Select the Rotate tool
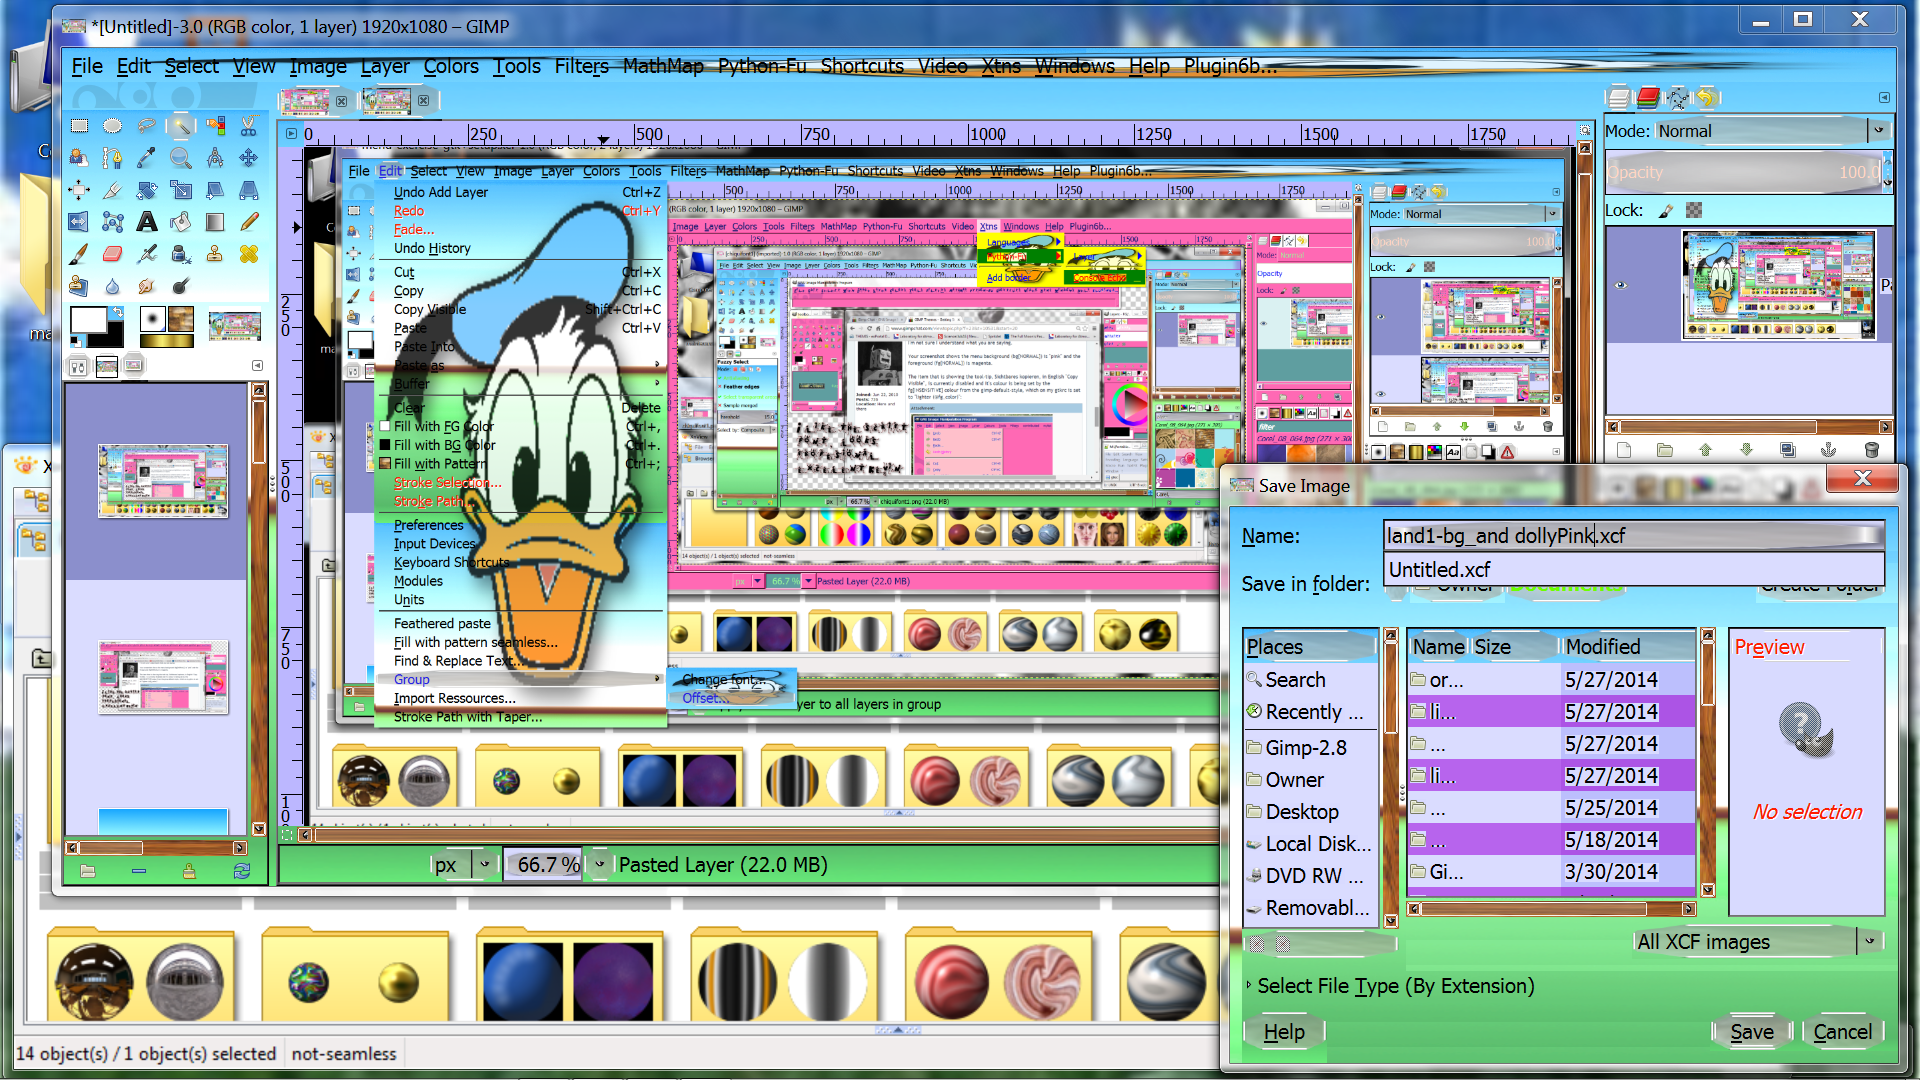1920x1080 pixels. tap(147, 190)
